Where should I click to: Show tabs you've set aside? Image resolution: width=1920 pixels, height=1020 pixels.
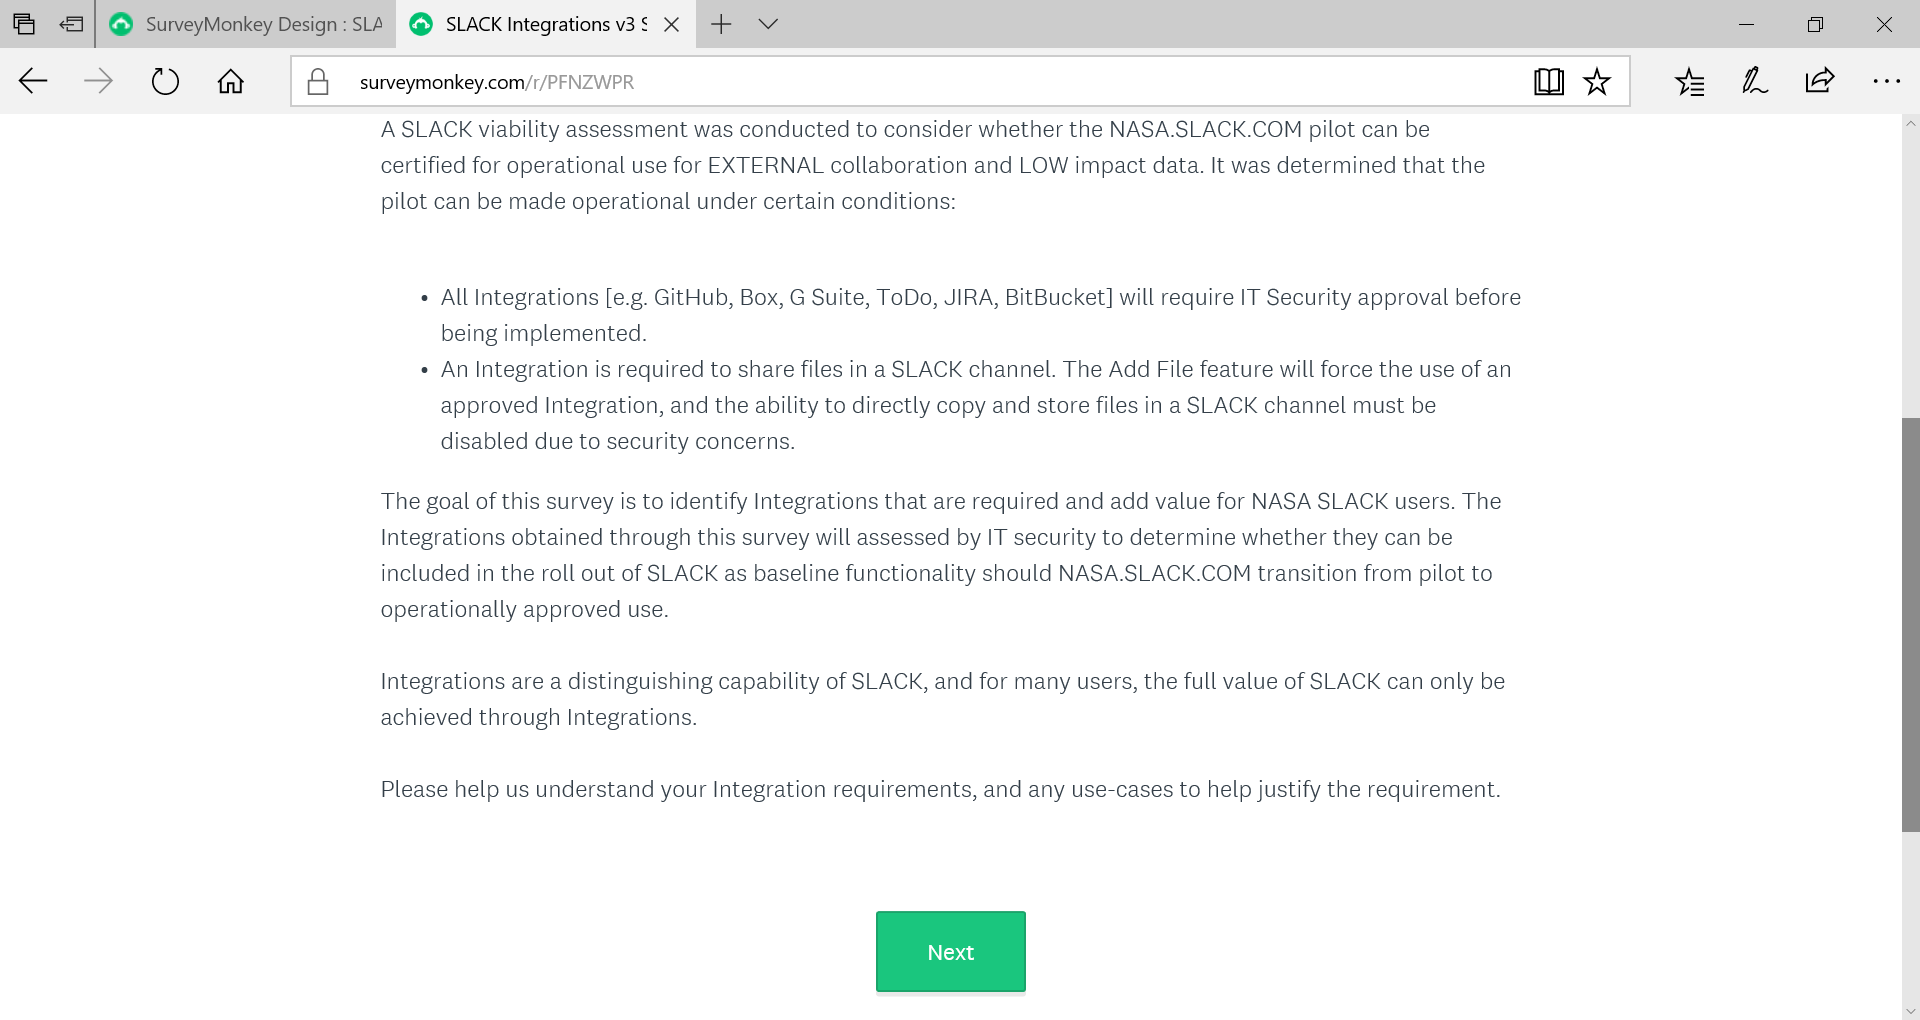(24, 24)
